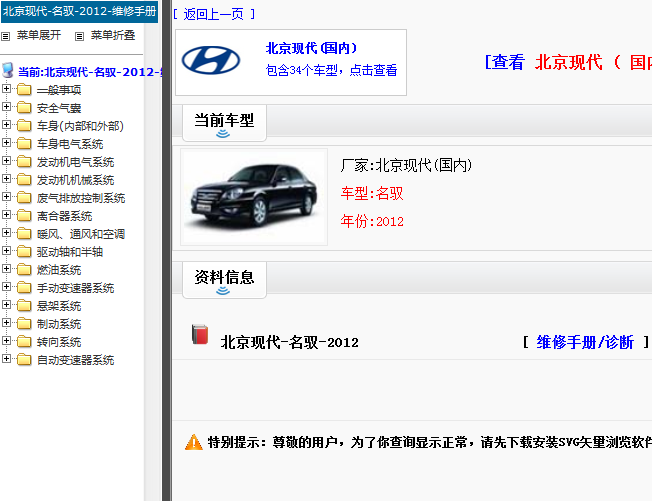Click the black 名驭 car thumbnail
The image size is (652, 501).
(254, 197)
